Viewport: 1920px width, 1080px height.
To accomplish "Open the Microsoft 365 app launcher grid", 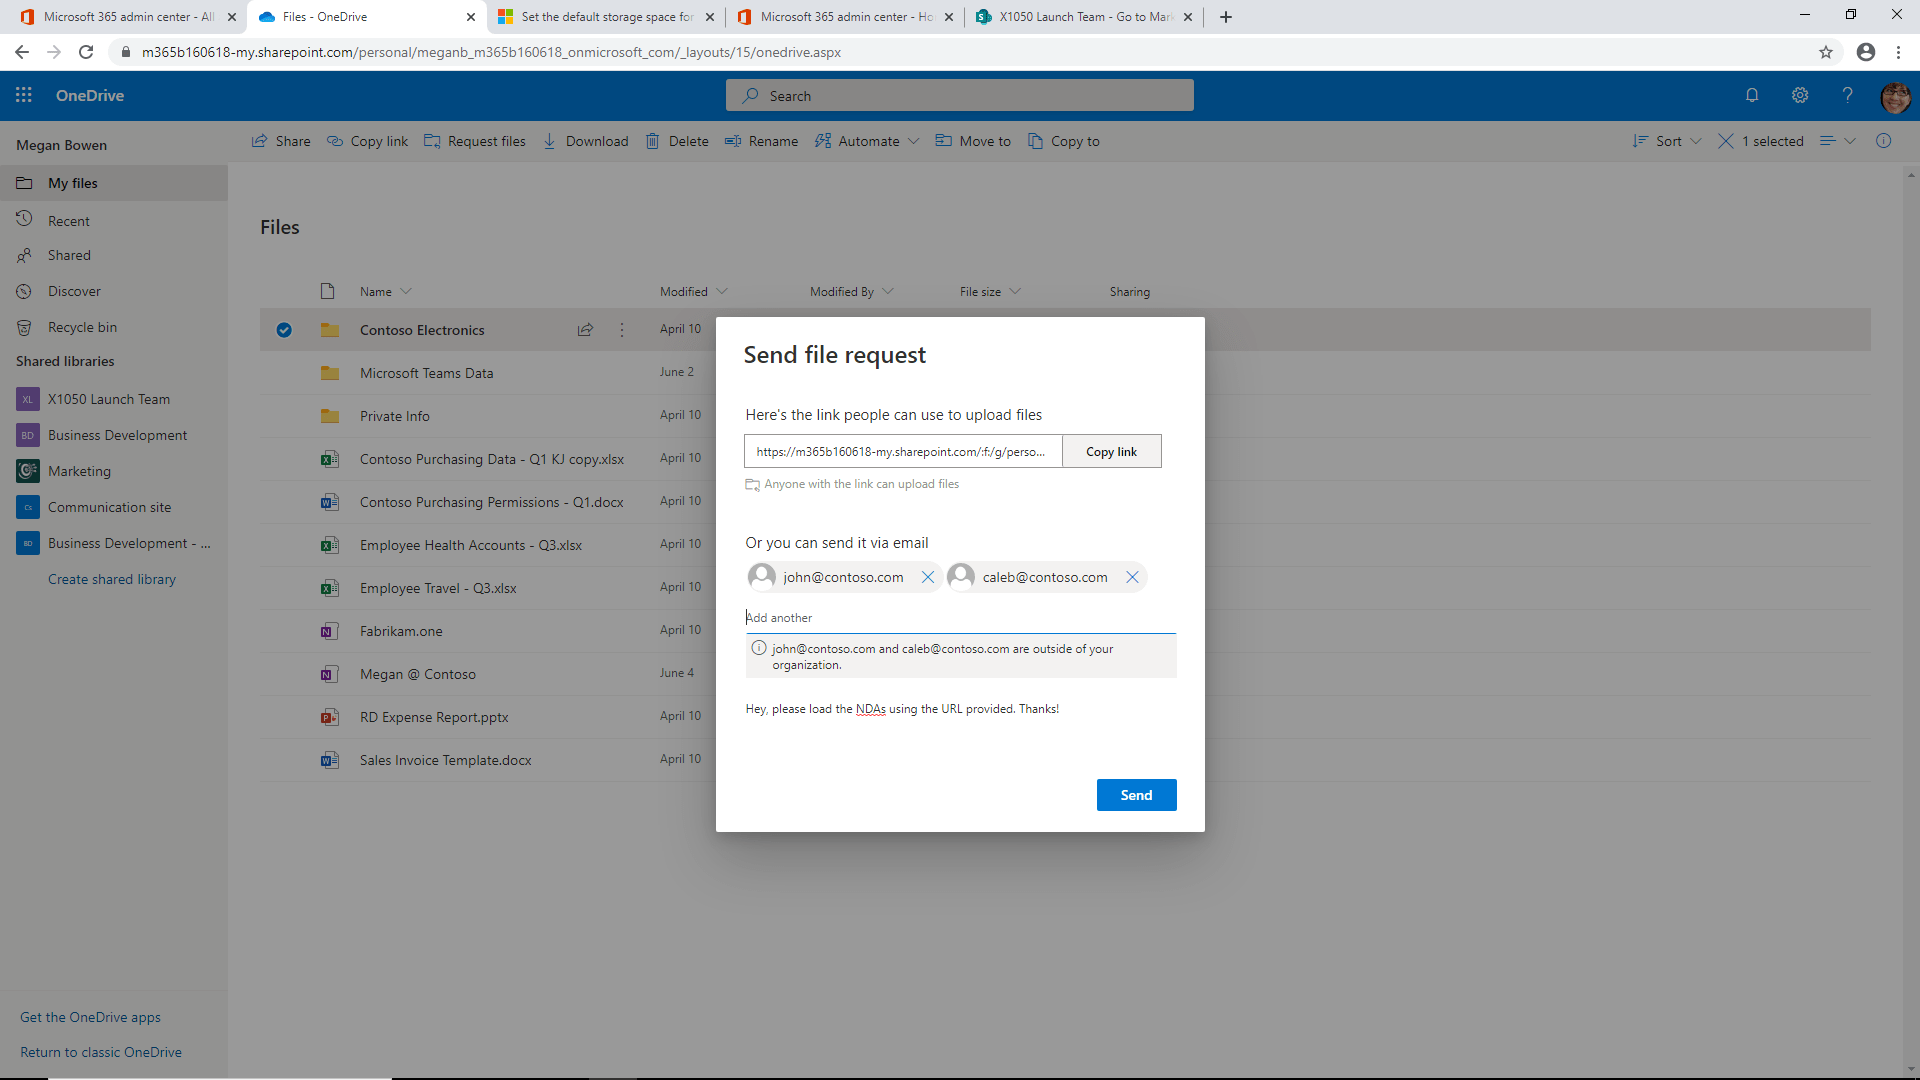I will pyautogui.click(x=23, y=95).
